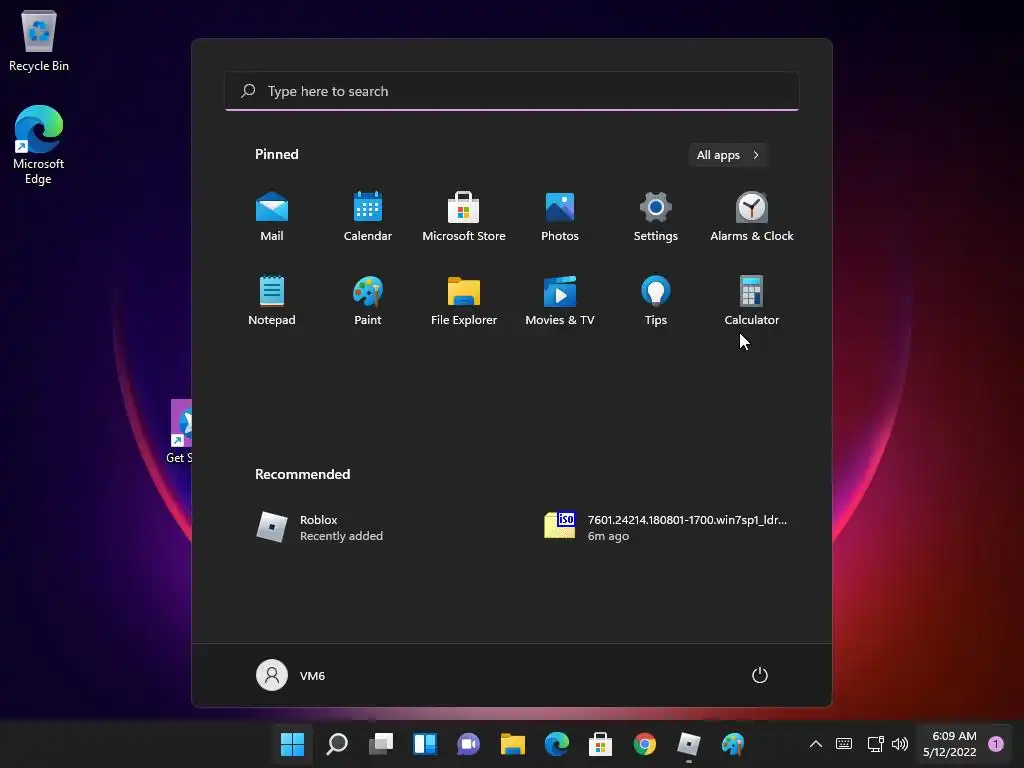The width and height of the screenshot is (1024, 768).
Task: Open Microsoft Store in the Pinned section
Action: coord(464,217)
